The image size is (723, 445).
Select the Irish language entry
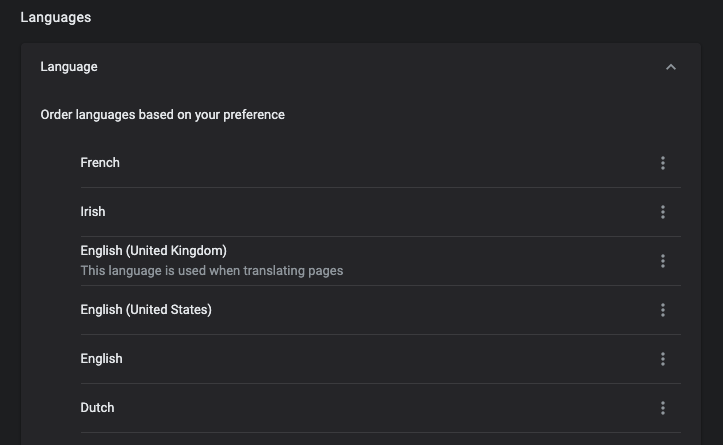[x=93, y=212]
